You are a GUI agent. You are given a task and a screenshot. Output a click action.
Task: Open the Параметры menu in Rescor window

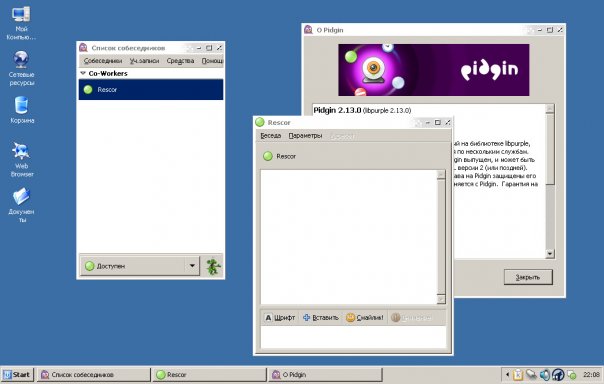tap(305, 136)
